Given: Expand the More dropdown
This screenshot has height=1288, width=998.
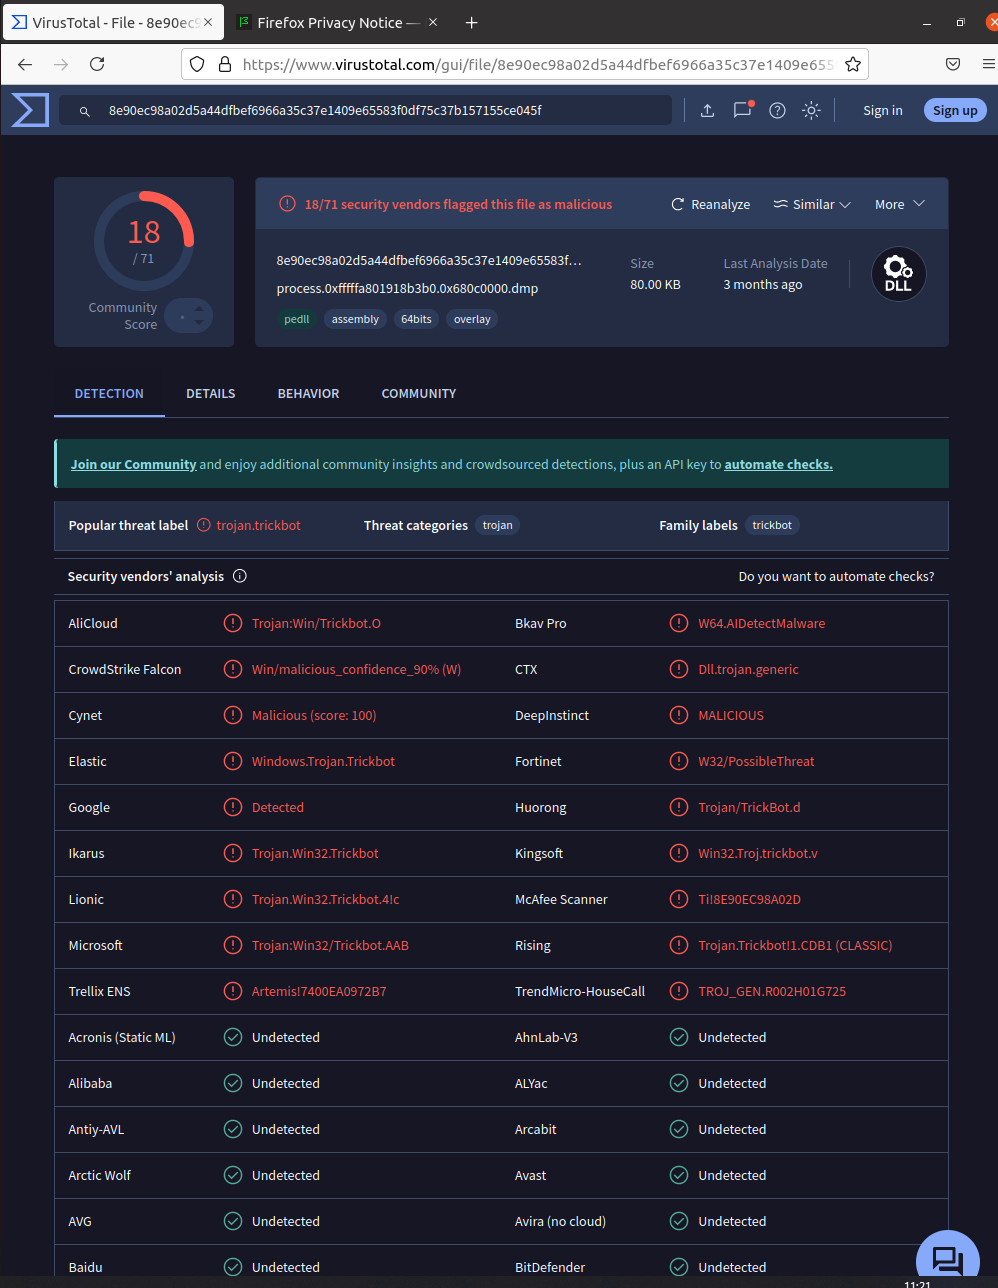Looking at the screenshot, I should coord(900,204).
